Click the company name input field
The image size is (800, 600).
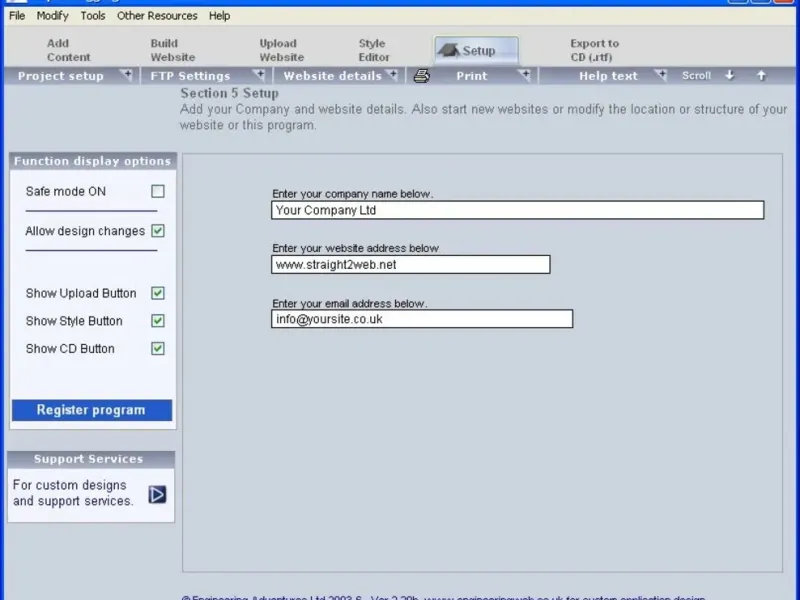pos(517,210)
